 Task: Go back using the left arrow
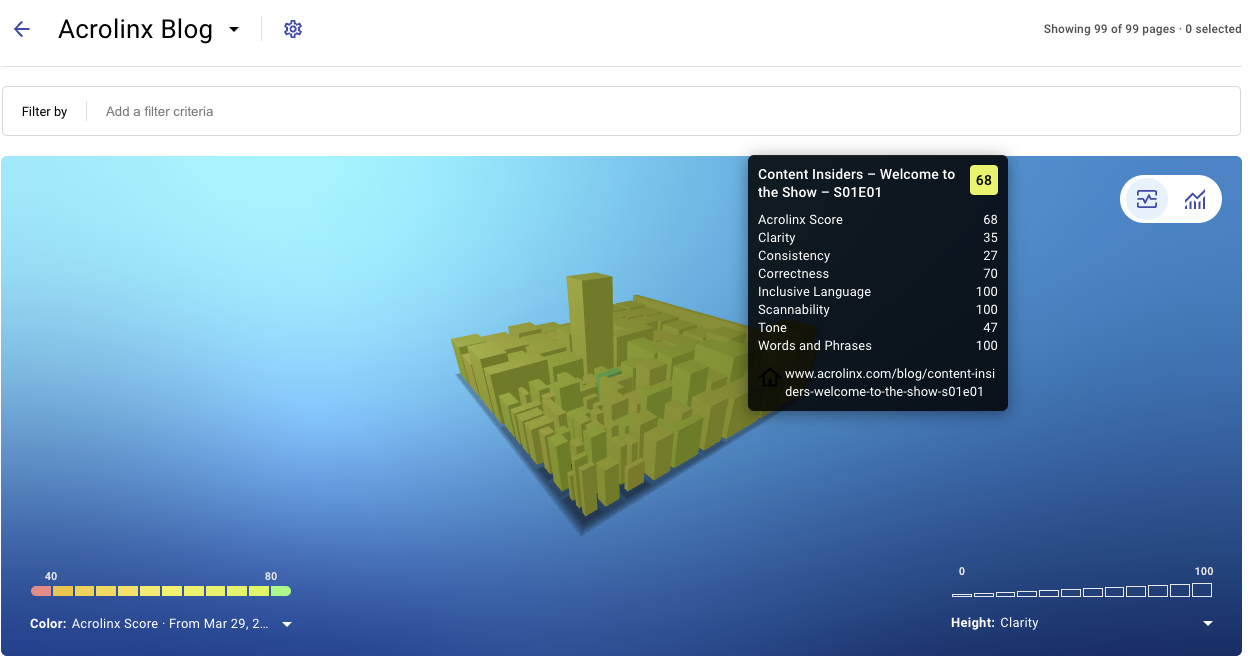tap(22, 29)
